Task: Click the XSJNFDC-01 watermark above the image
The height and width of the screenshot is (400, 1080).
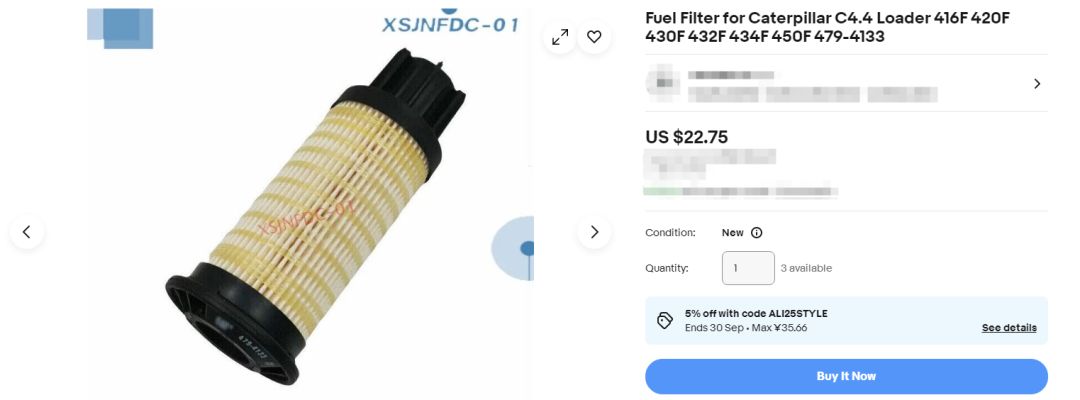Action: pos(450,24)
